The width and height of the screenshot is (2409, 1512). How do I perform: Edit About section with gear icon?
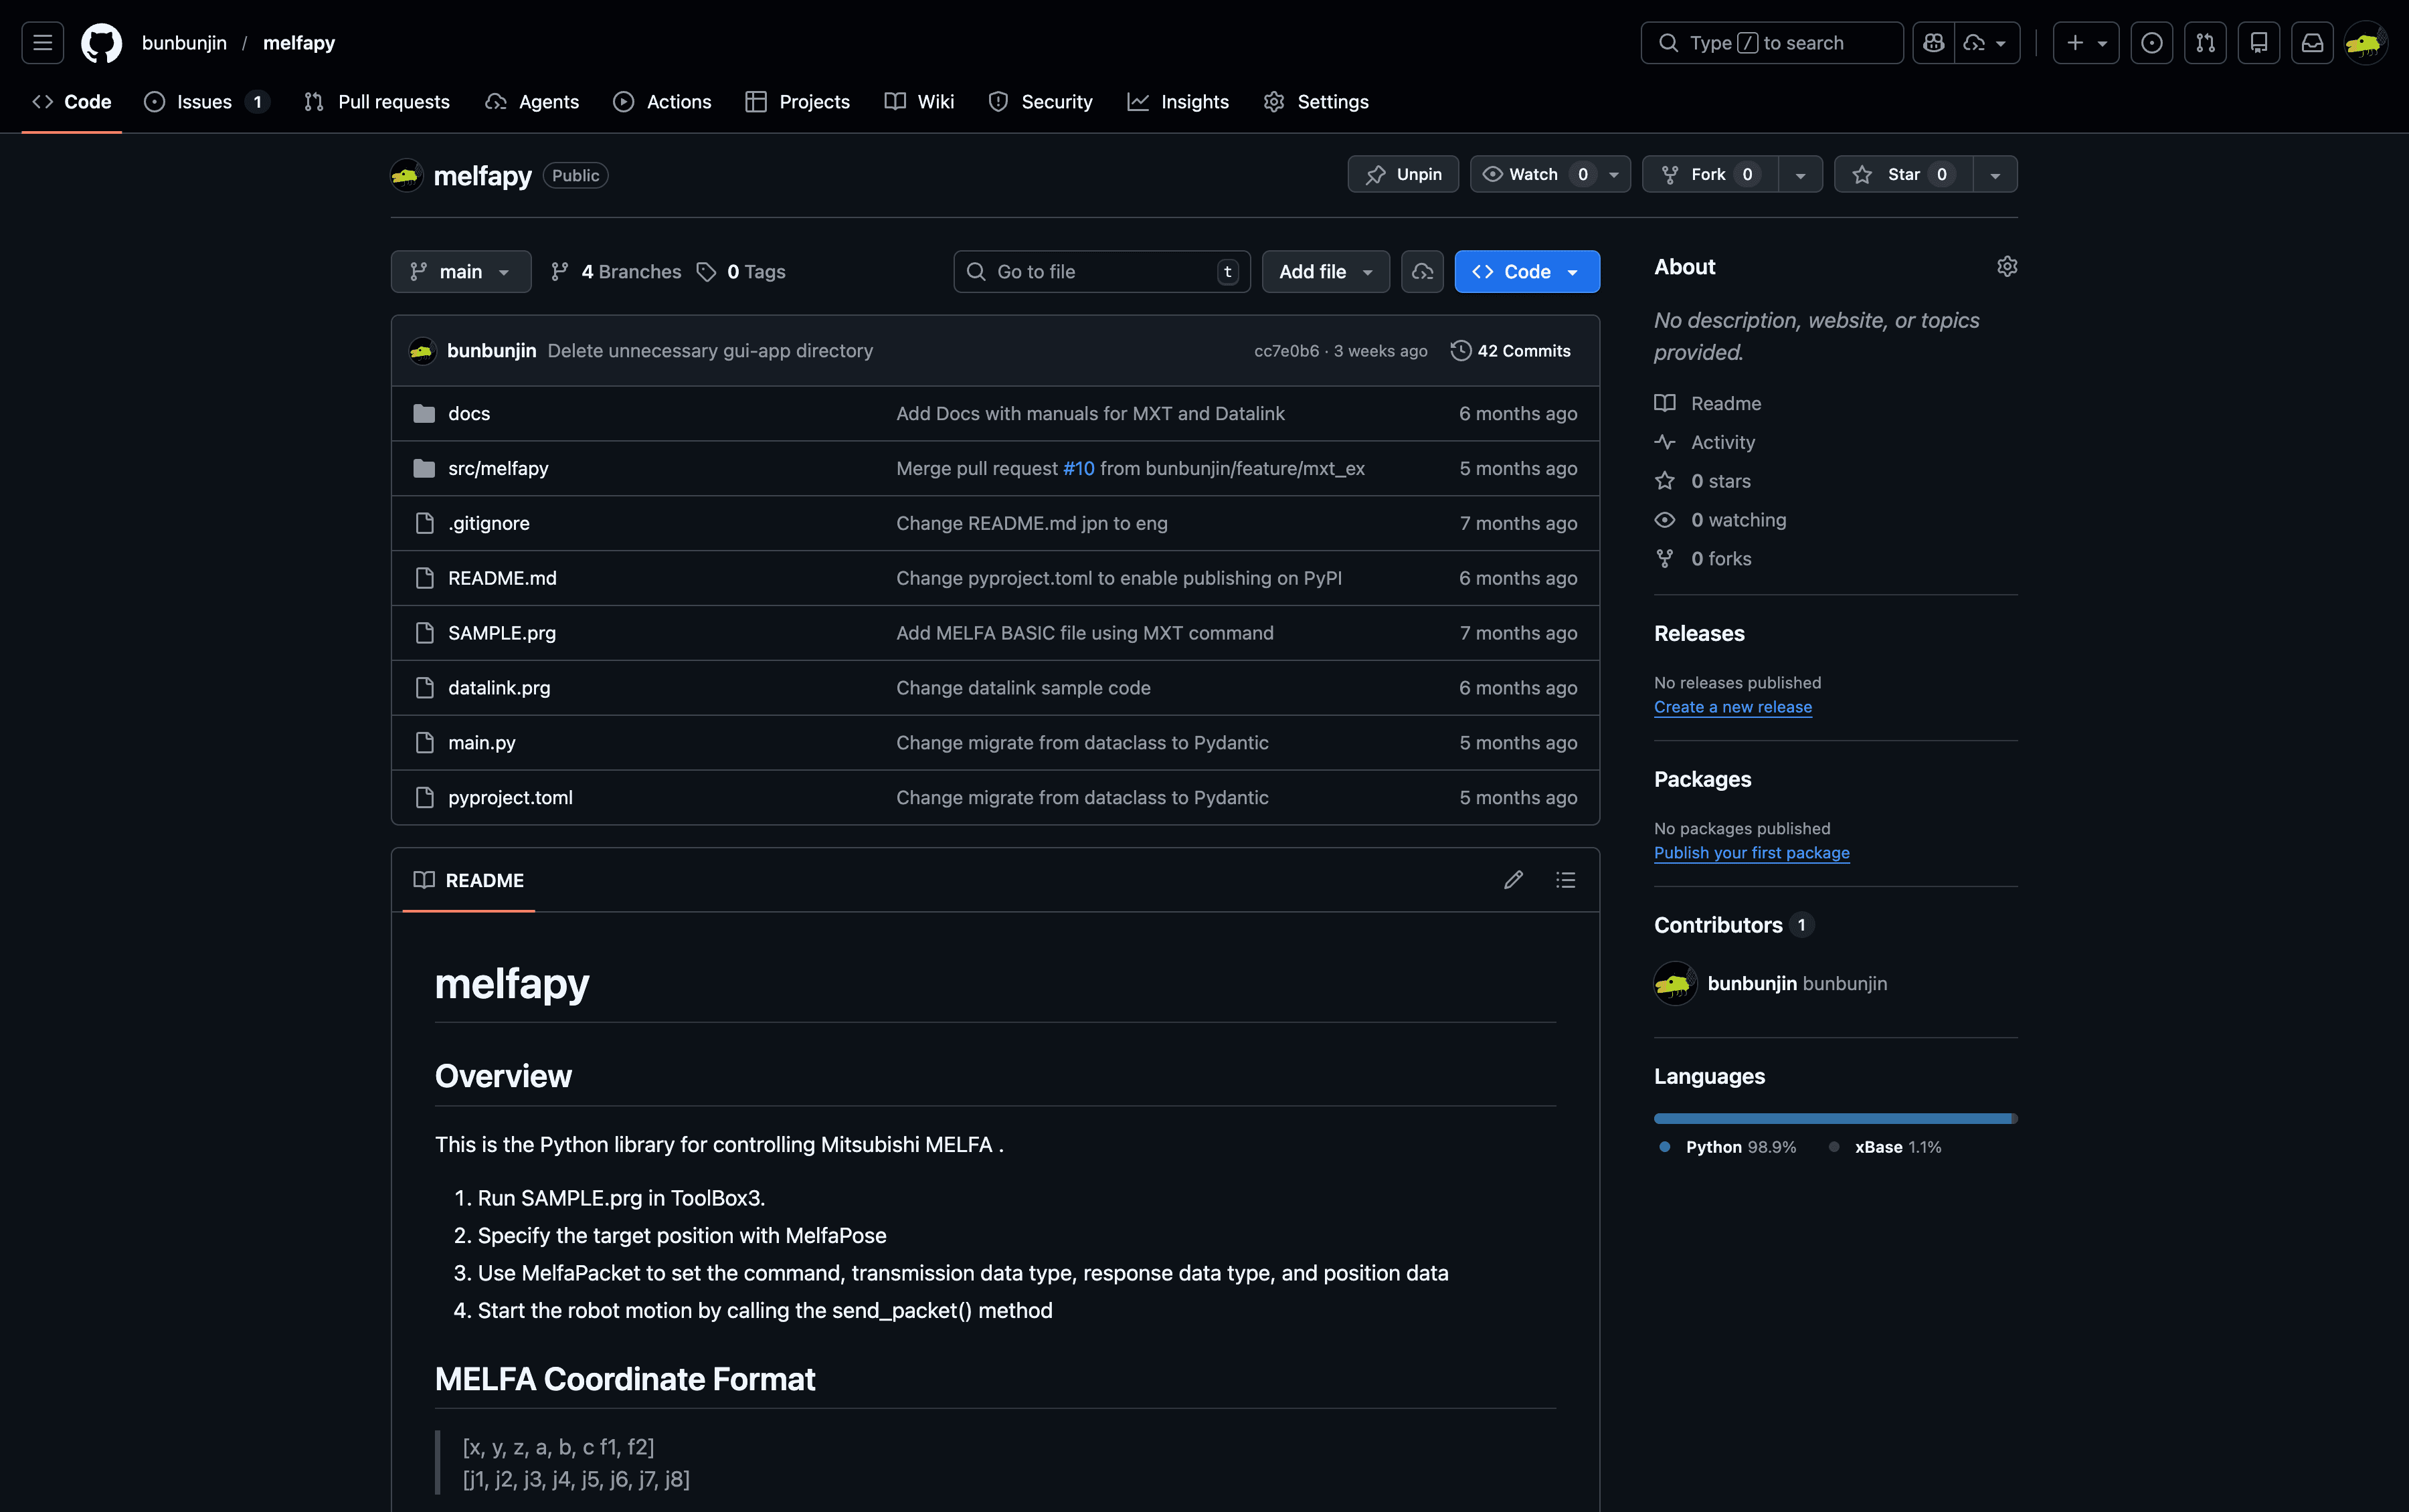(x=2007, y=266)
